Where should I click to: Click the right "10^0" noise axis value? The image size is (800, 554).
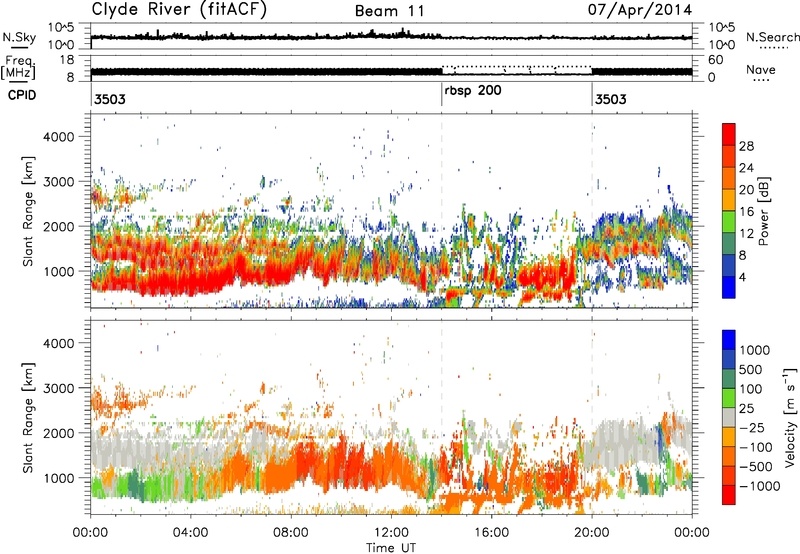click(722, 45)
